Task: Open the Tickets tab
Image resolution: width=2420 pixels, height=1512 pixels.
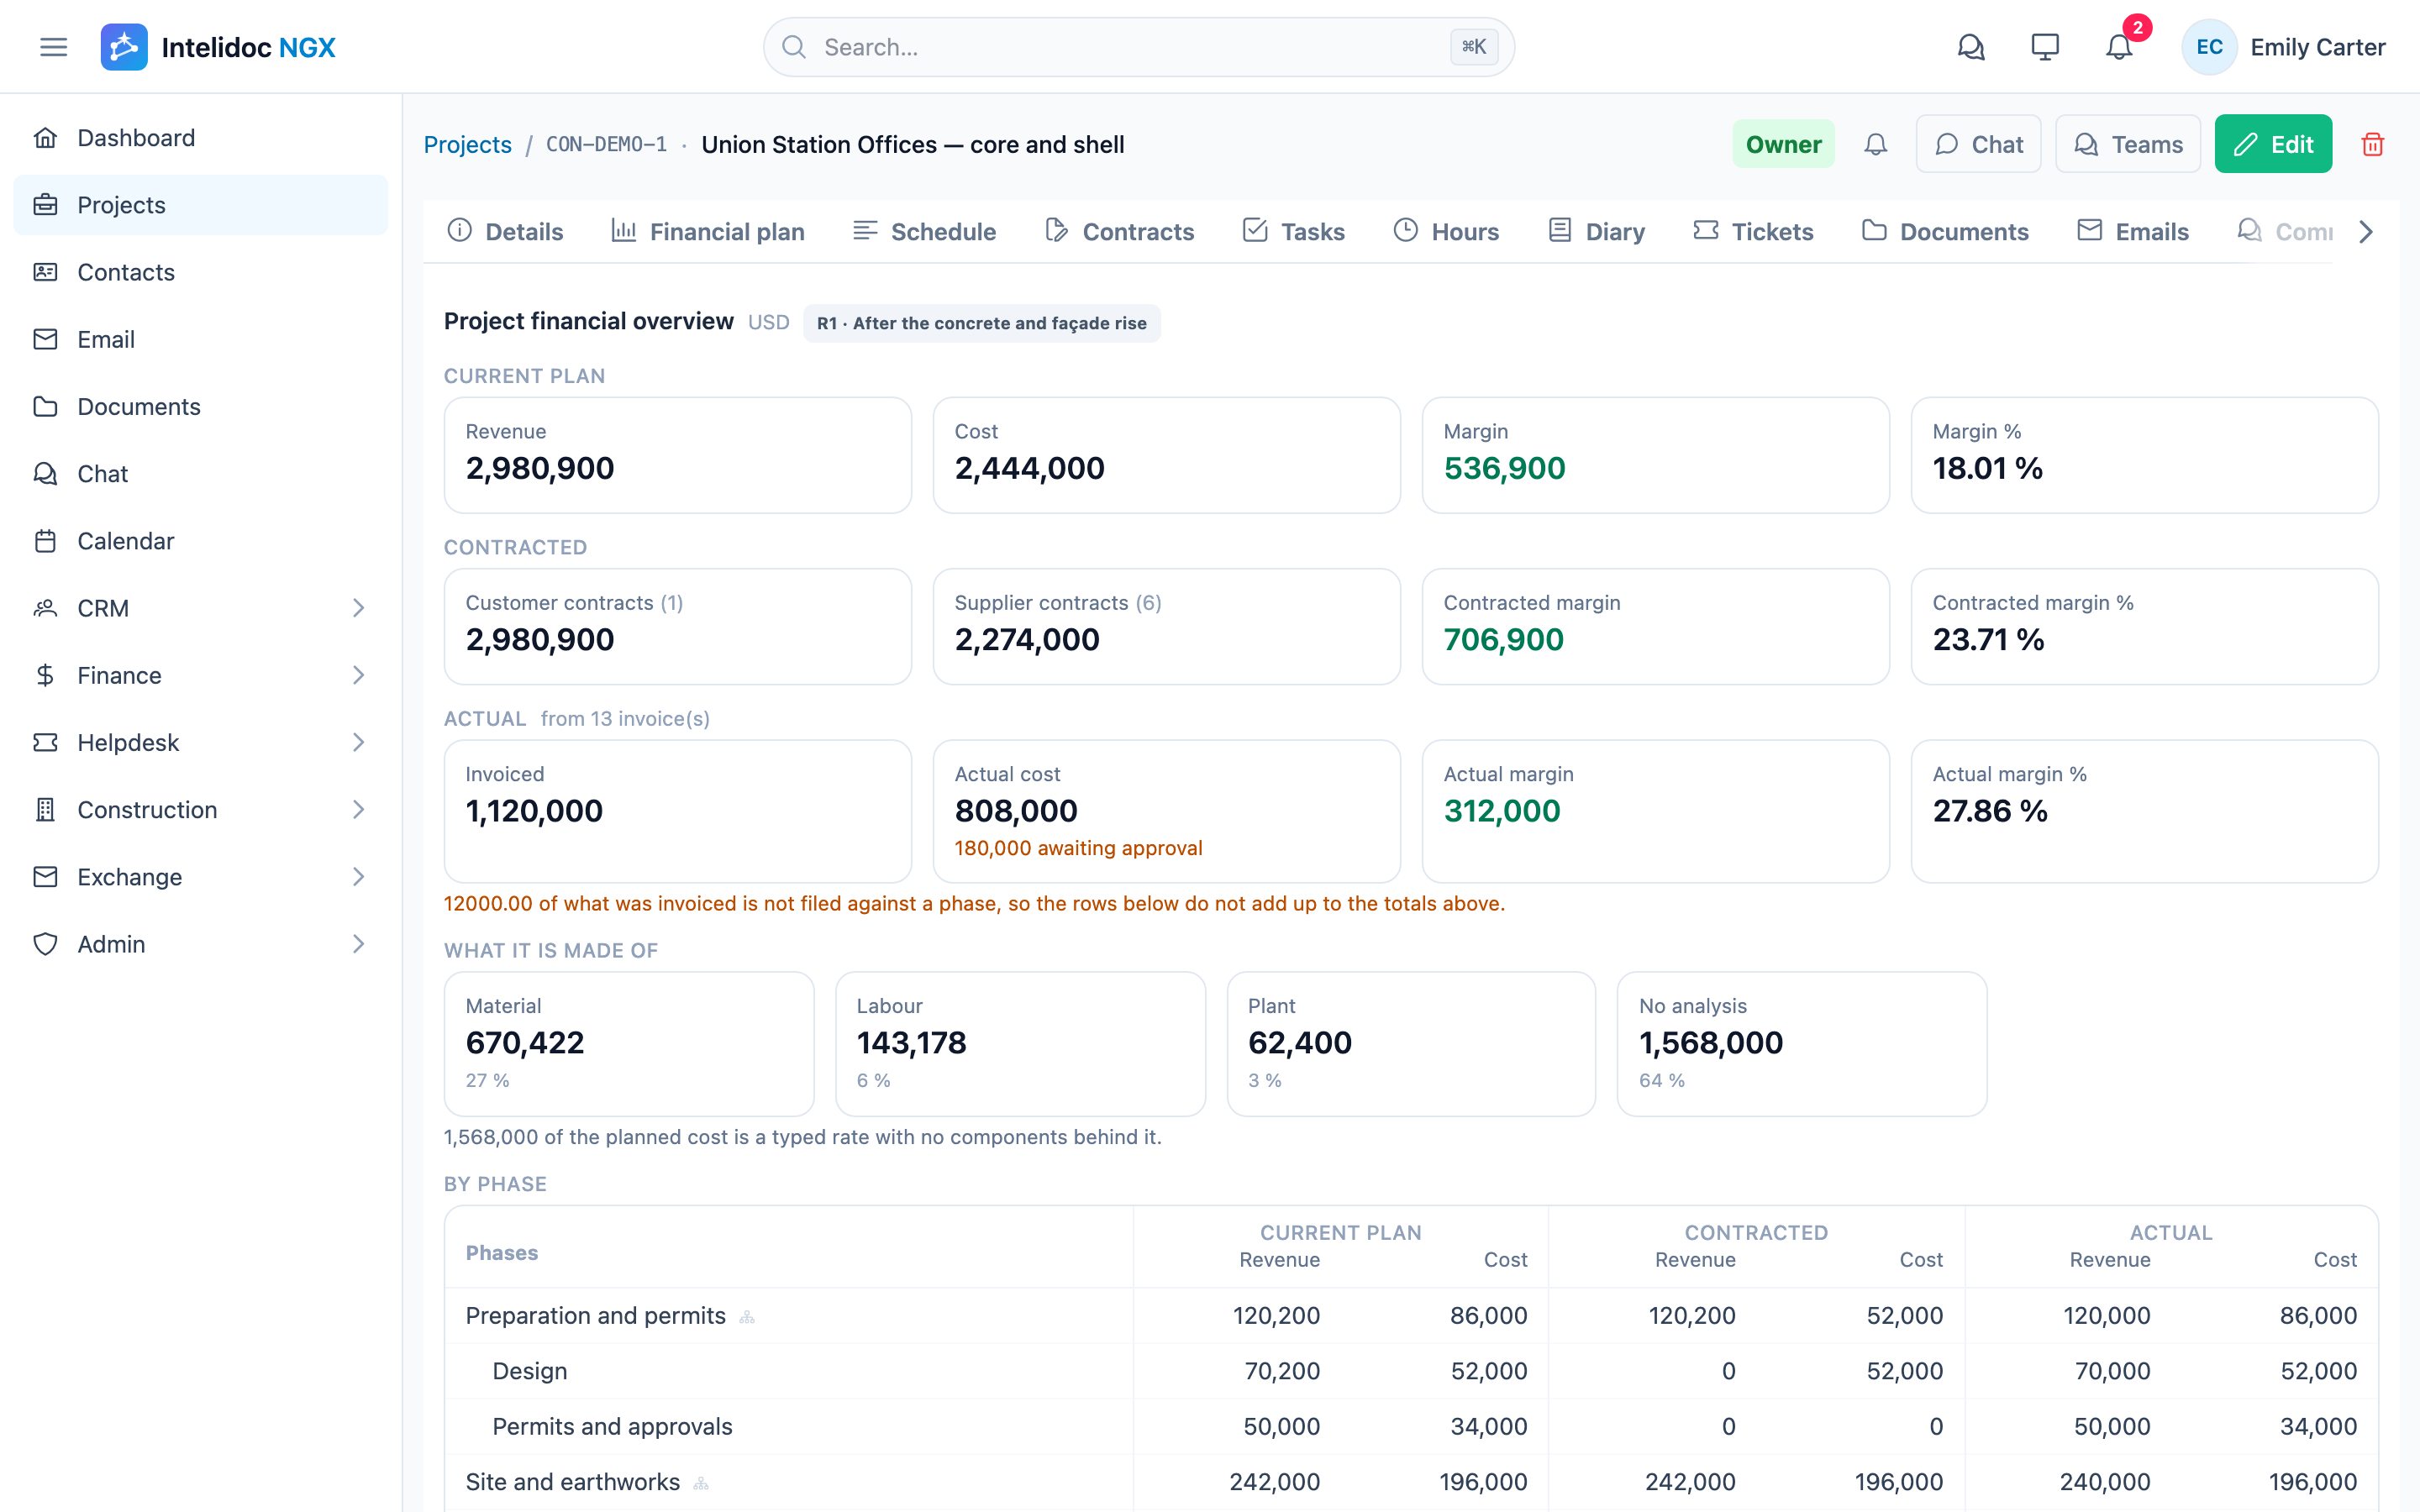Action: coord(1754,232)
